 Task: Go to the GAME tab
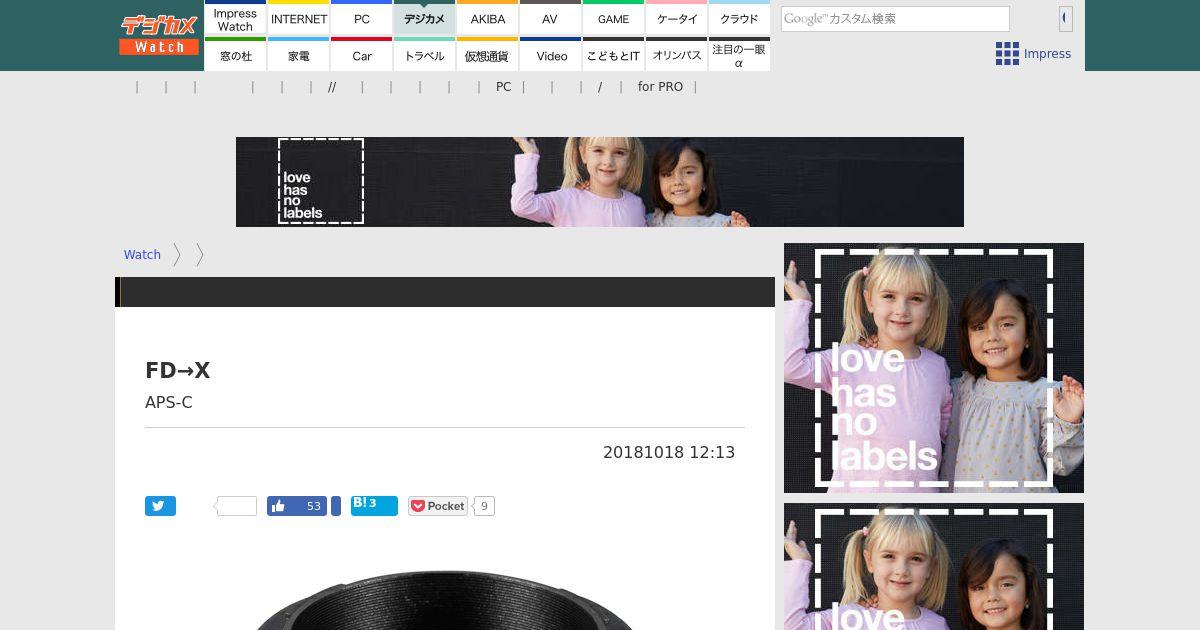tap(613, 18)
